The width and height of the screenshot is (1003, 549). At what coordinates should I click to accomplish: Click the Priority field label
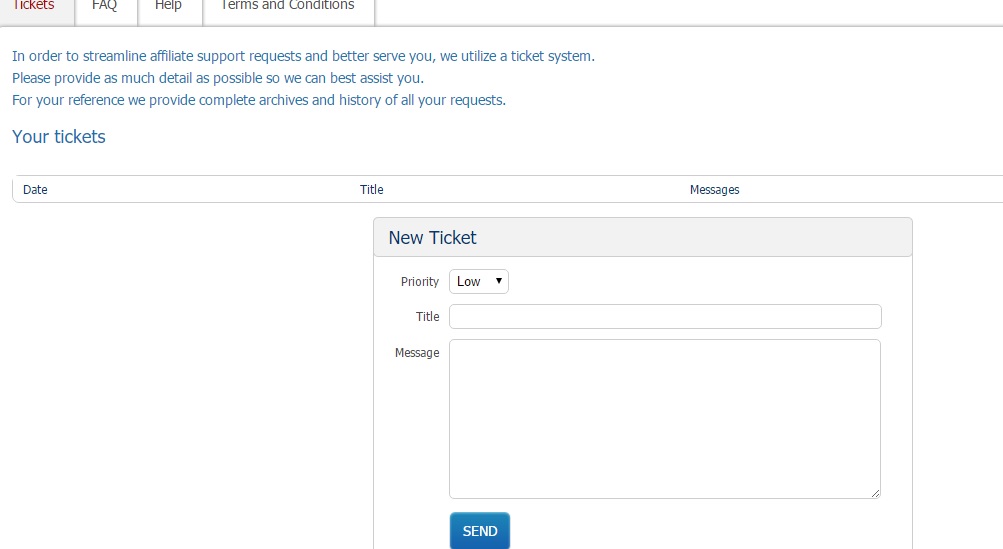coord(420,282)
